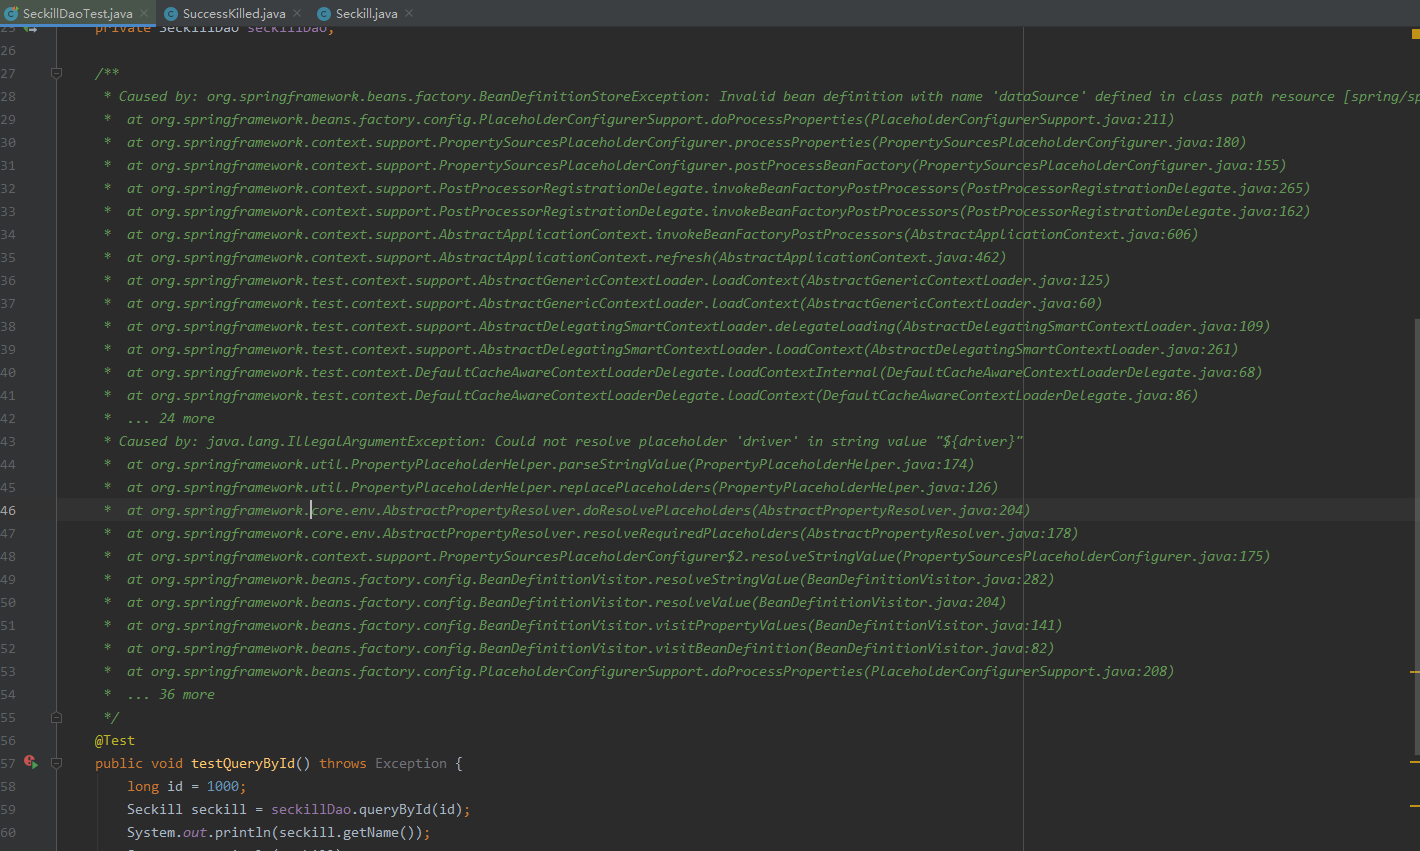Jump to warning stripe mark beside line 57
Viewport: 1420px width, 851px height.
[x=1415, y=761]
